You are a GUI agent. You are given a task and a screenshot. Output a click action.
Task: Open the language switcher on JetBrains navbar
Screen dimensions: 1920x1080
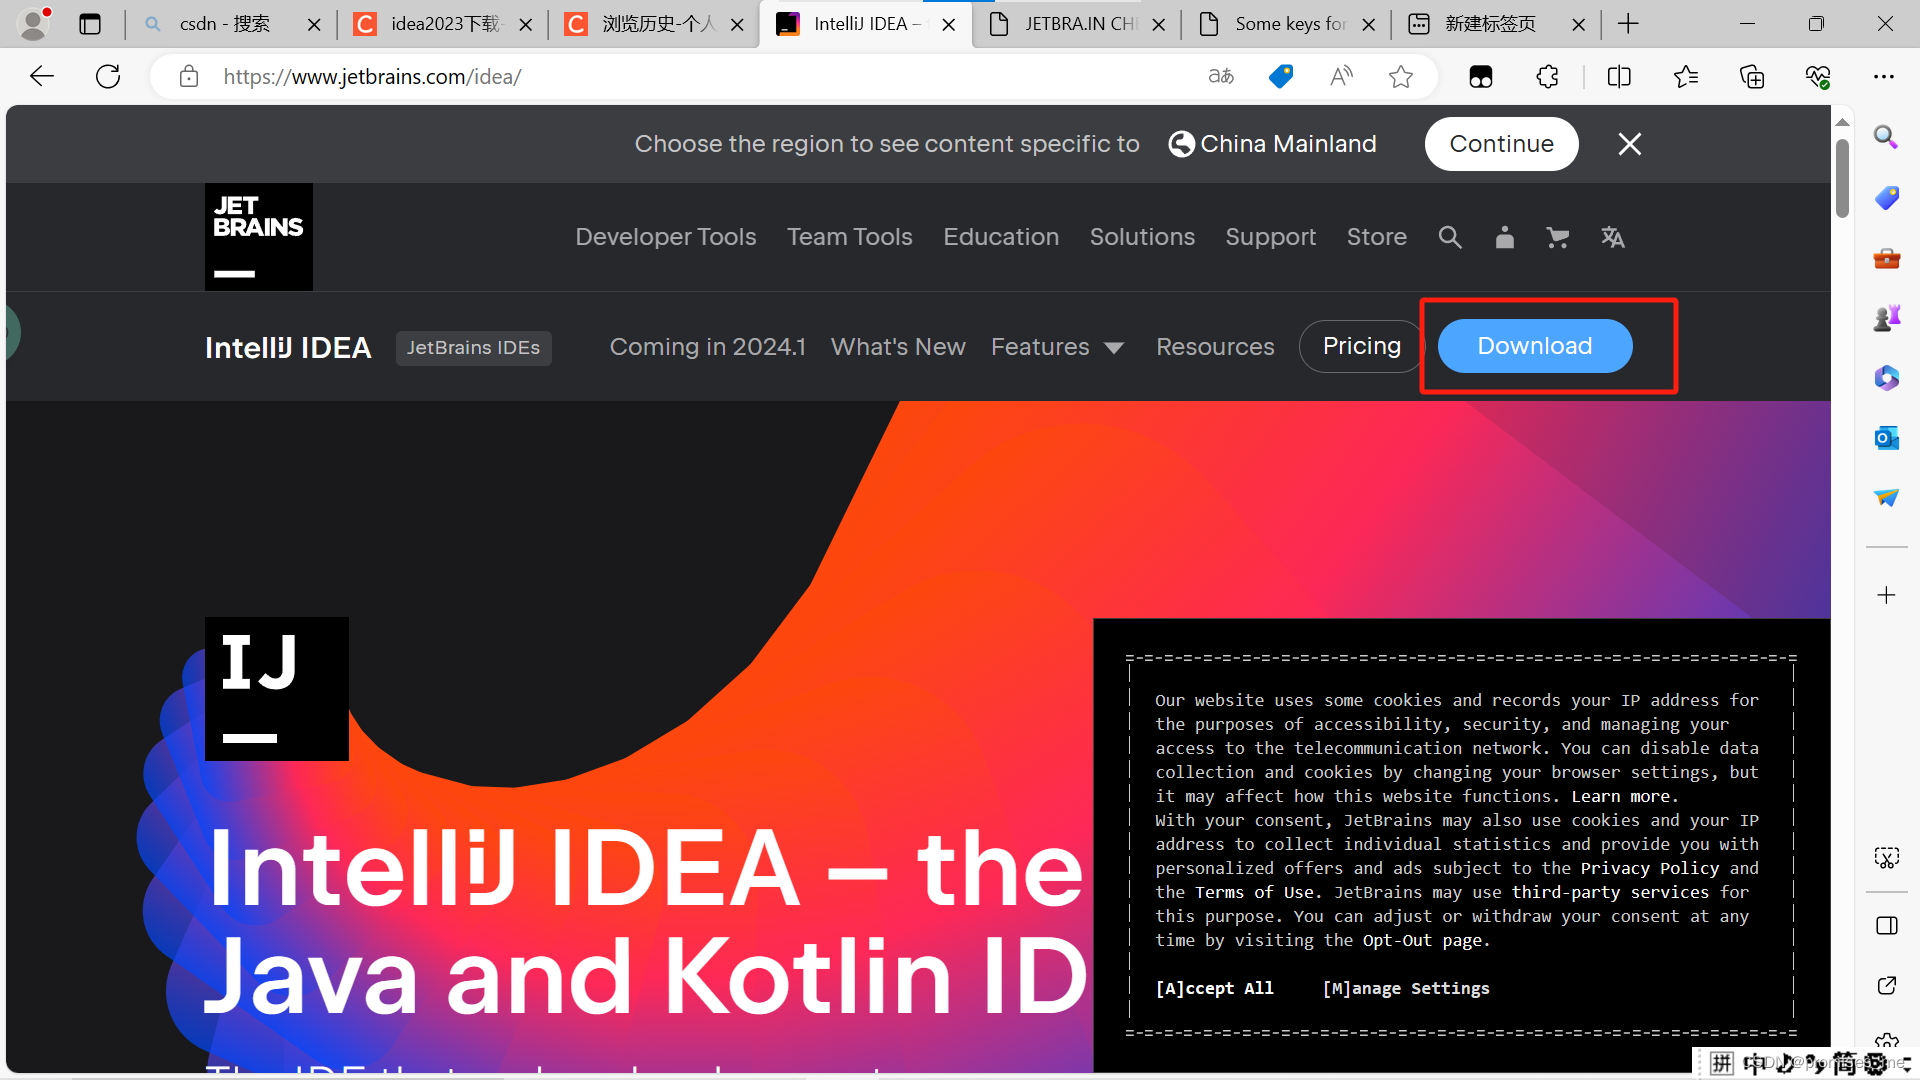click(1613, 237)
